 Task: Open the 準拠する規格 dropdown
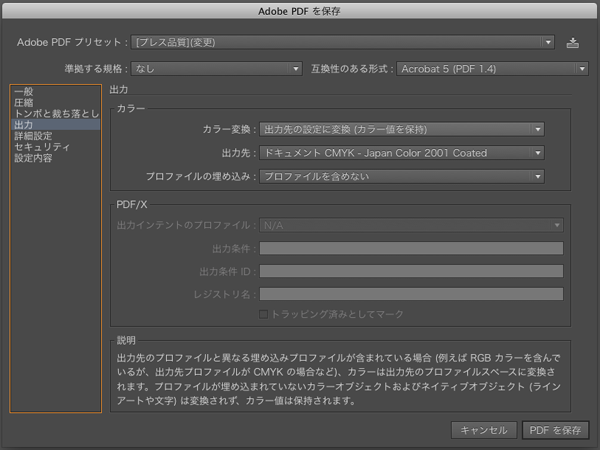click(x=217, y=69)
